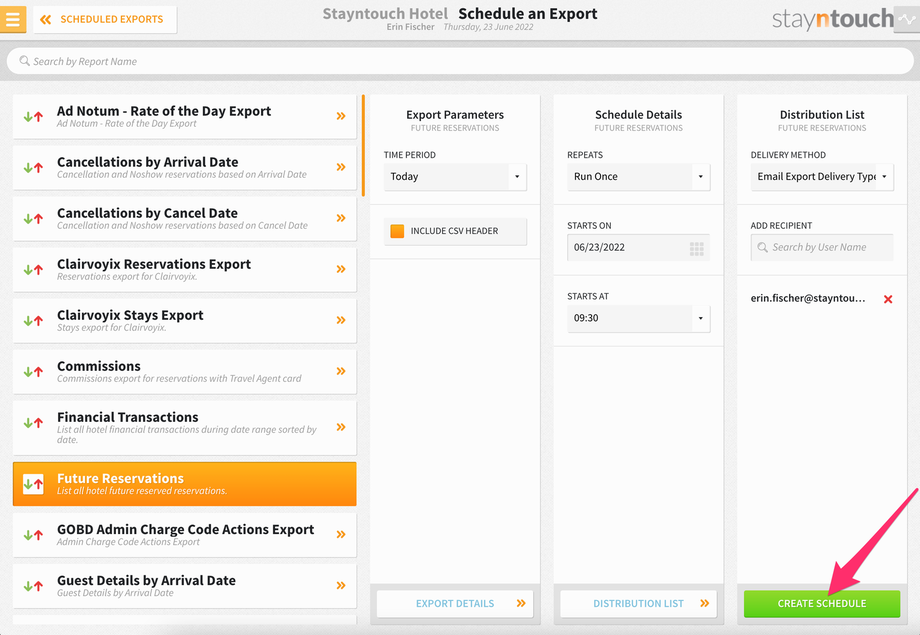
Task: Click magnifier icon in Add Recipient search
Action: coord(762,248)
